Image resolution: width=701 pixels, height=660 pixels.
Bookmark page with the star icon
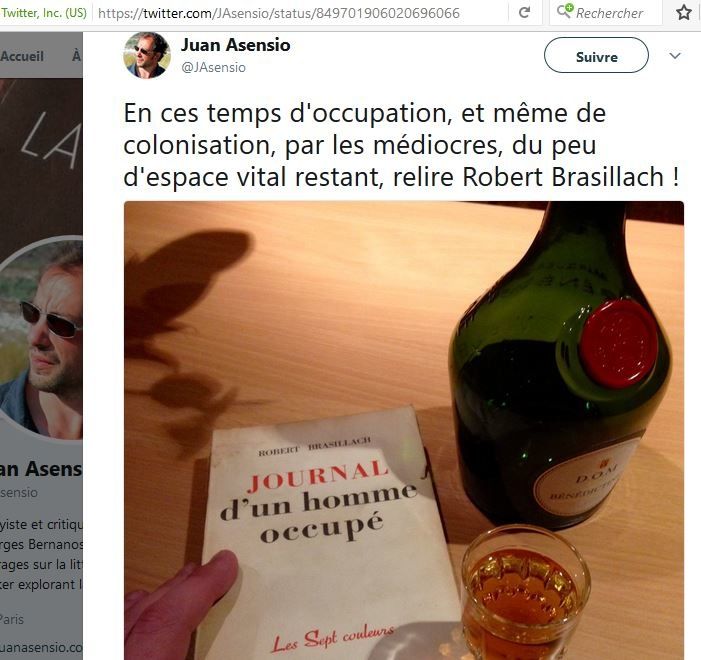coord(684,13)
